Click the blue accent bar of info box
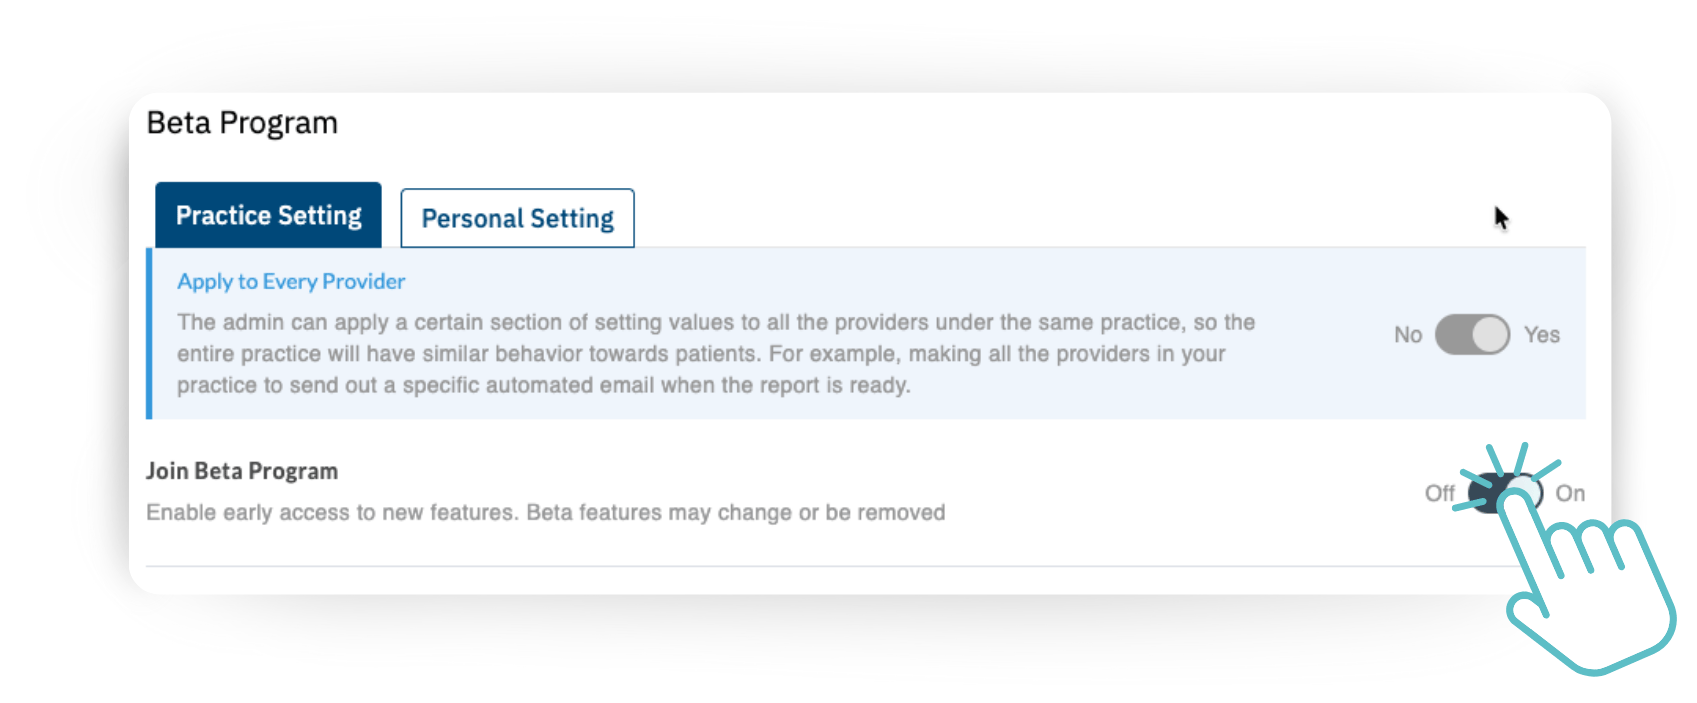The width and height of the screenshot is (1697, 703). point(149,334)
